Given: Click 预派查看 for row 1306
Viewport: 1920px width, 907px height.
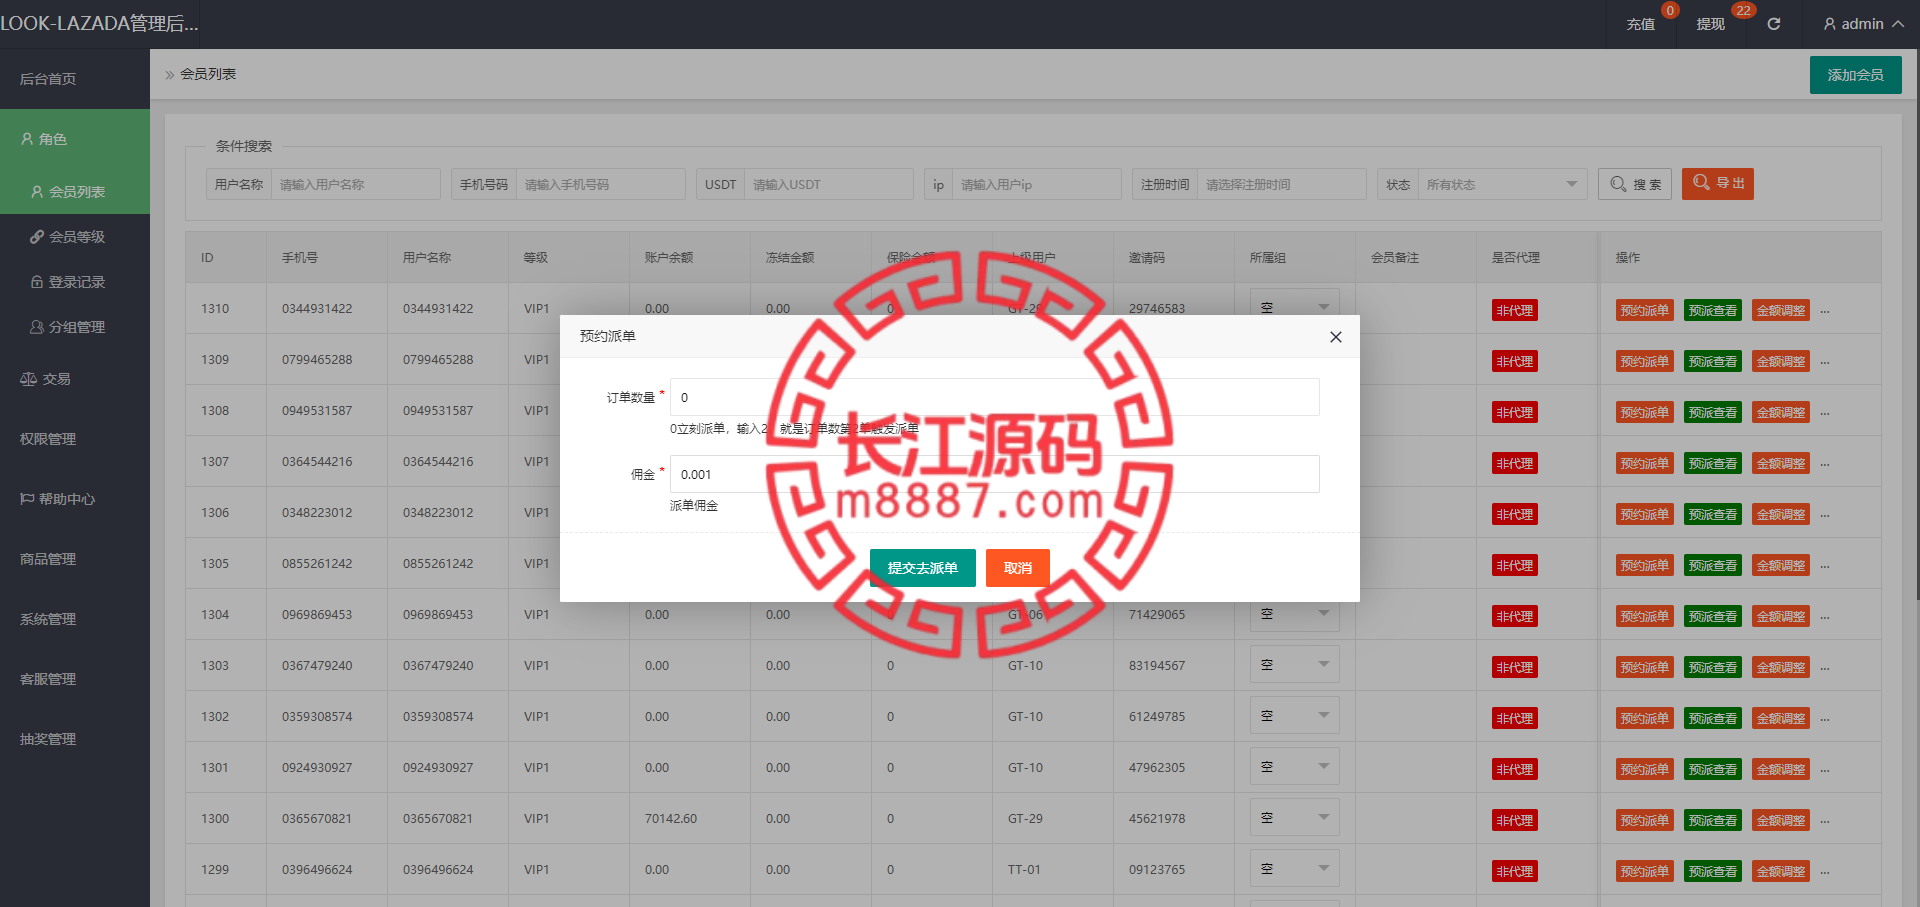Looking at the screenshot, I should point(1713,515).
